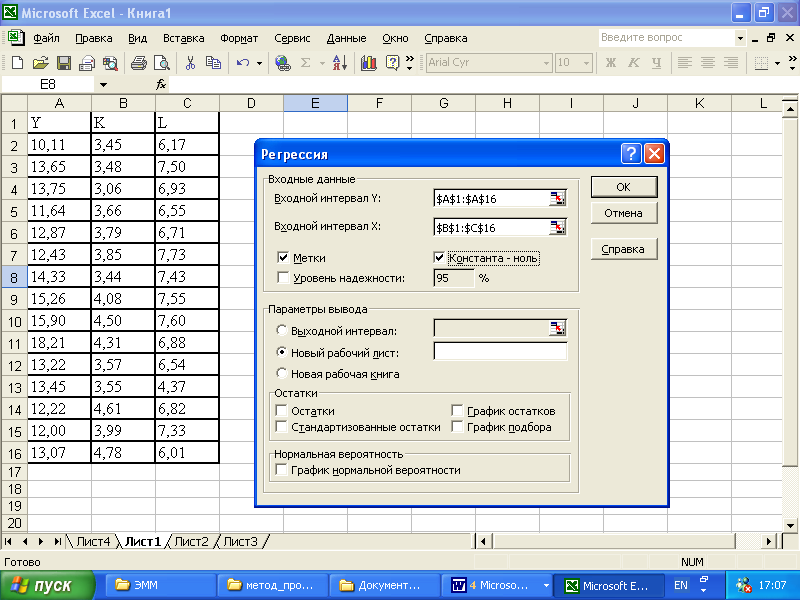Open the Правка menu
Screen dimensions: 800x600
[x=94, y=38]
